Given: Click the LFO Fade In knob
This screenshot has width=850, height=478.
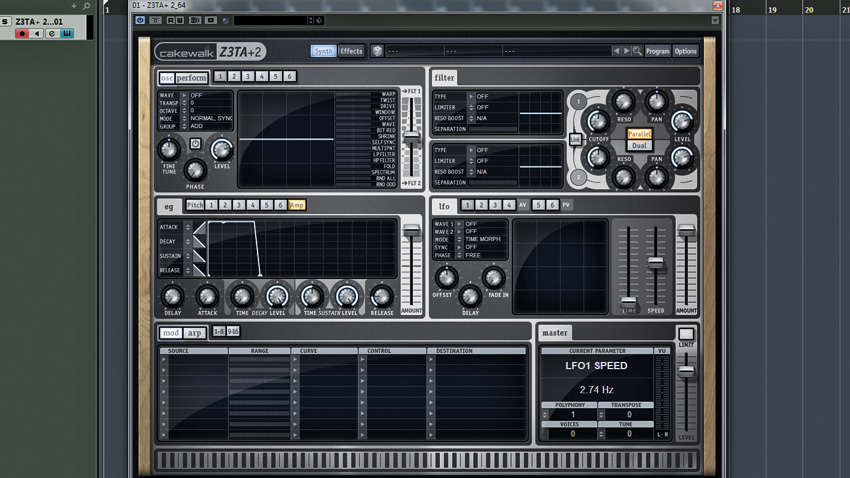Looking at the screenshot, I should click(494, 278).
